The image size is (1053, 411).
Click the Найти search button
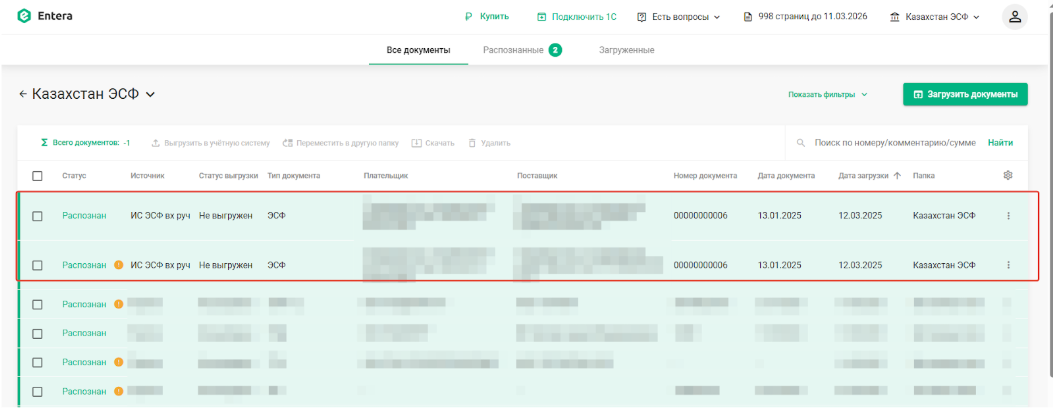tap(1000, 143)
